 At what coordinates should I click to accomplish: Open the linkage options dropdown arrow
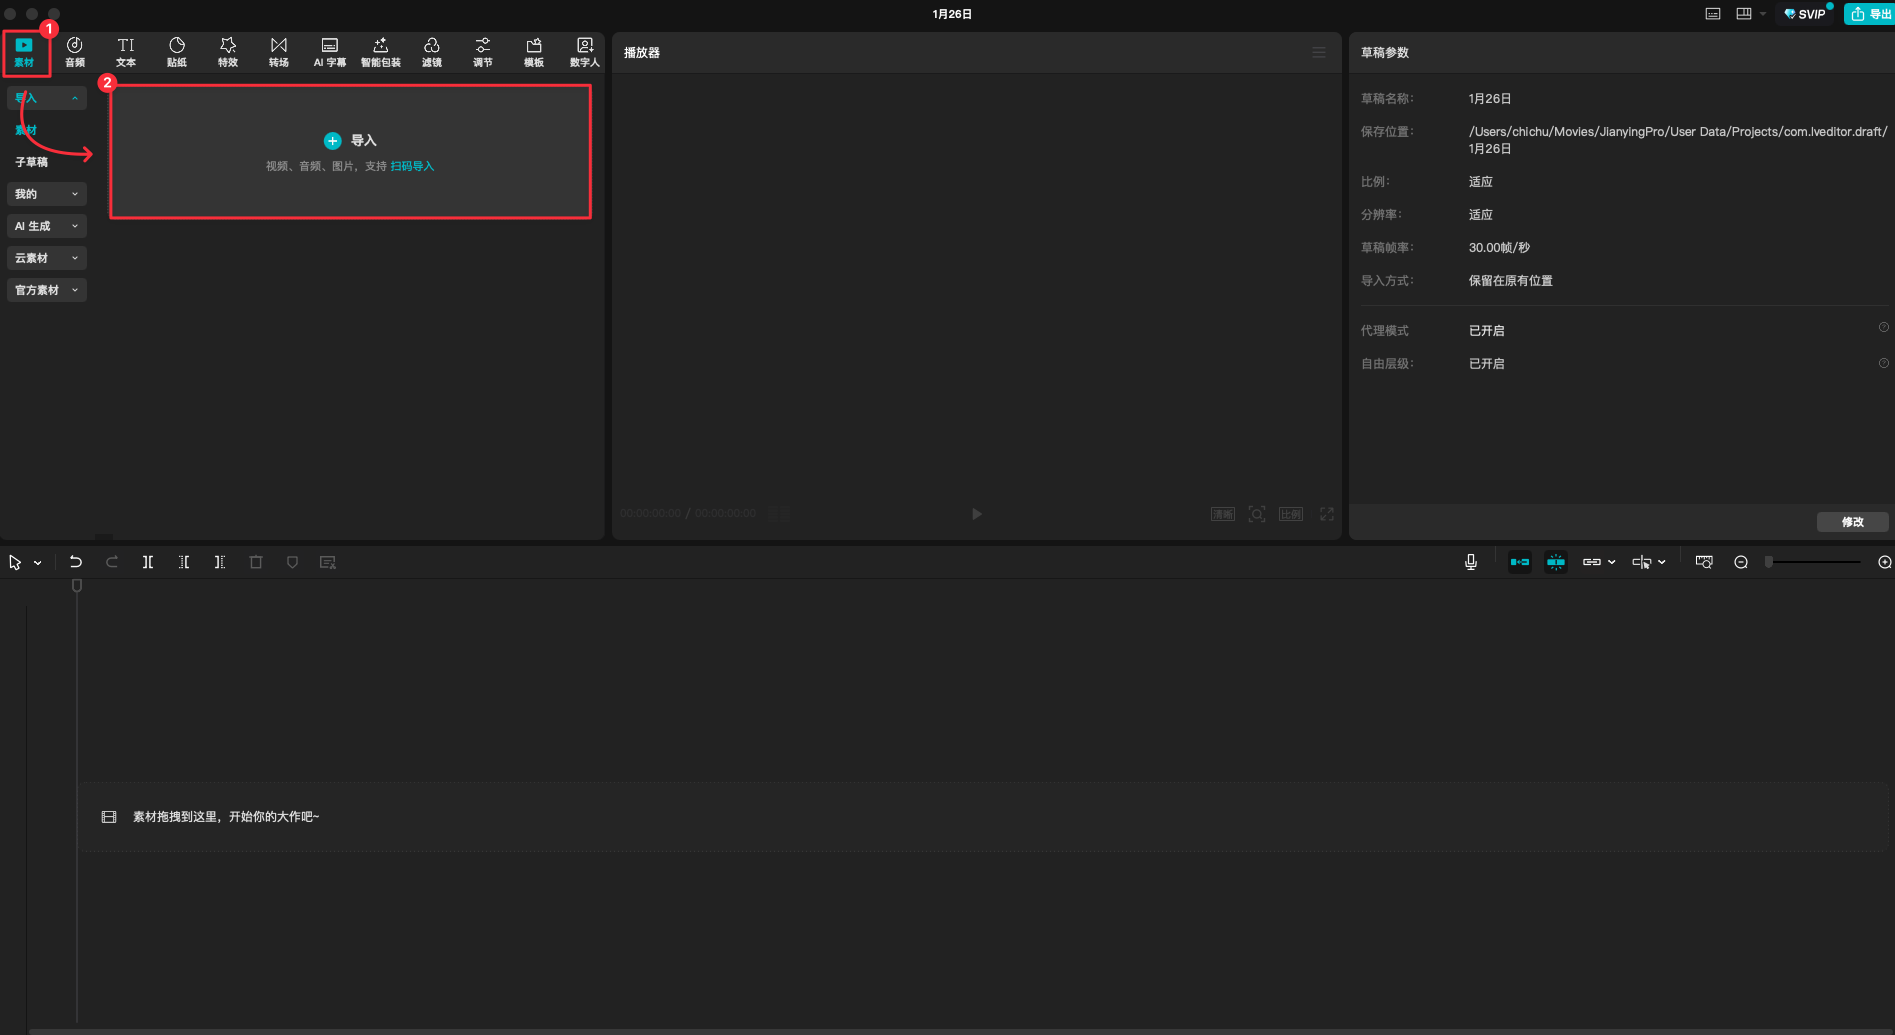click(1612, 563)
